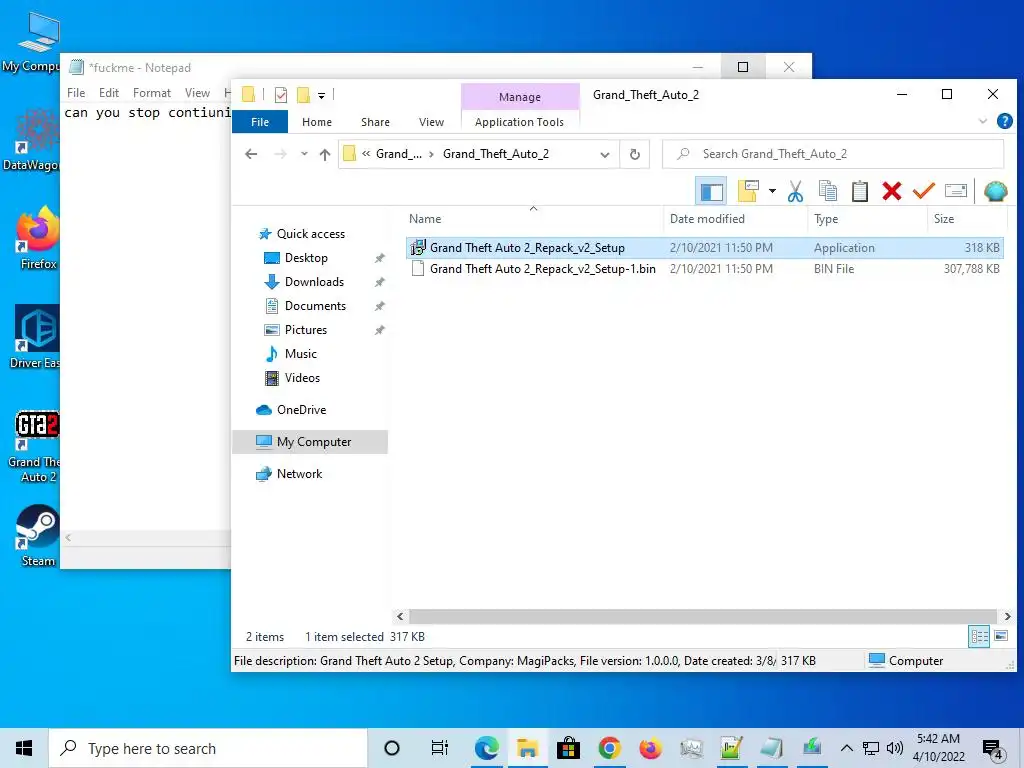1024x768 pixels.
Task: Open Folder Options from the toolbar
Action: 748,191
